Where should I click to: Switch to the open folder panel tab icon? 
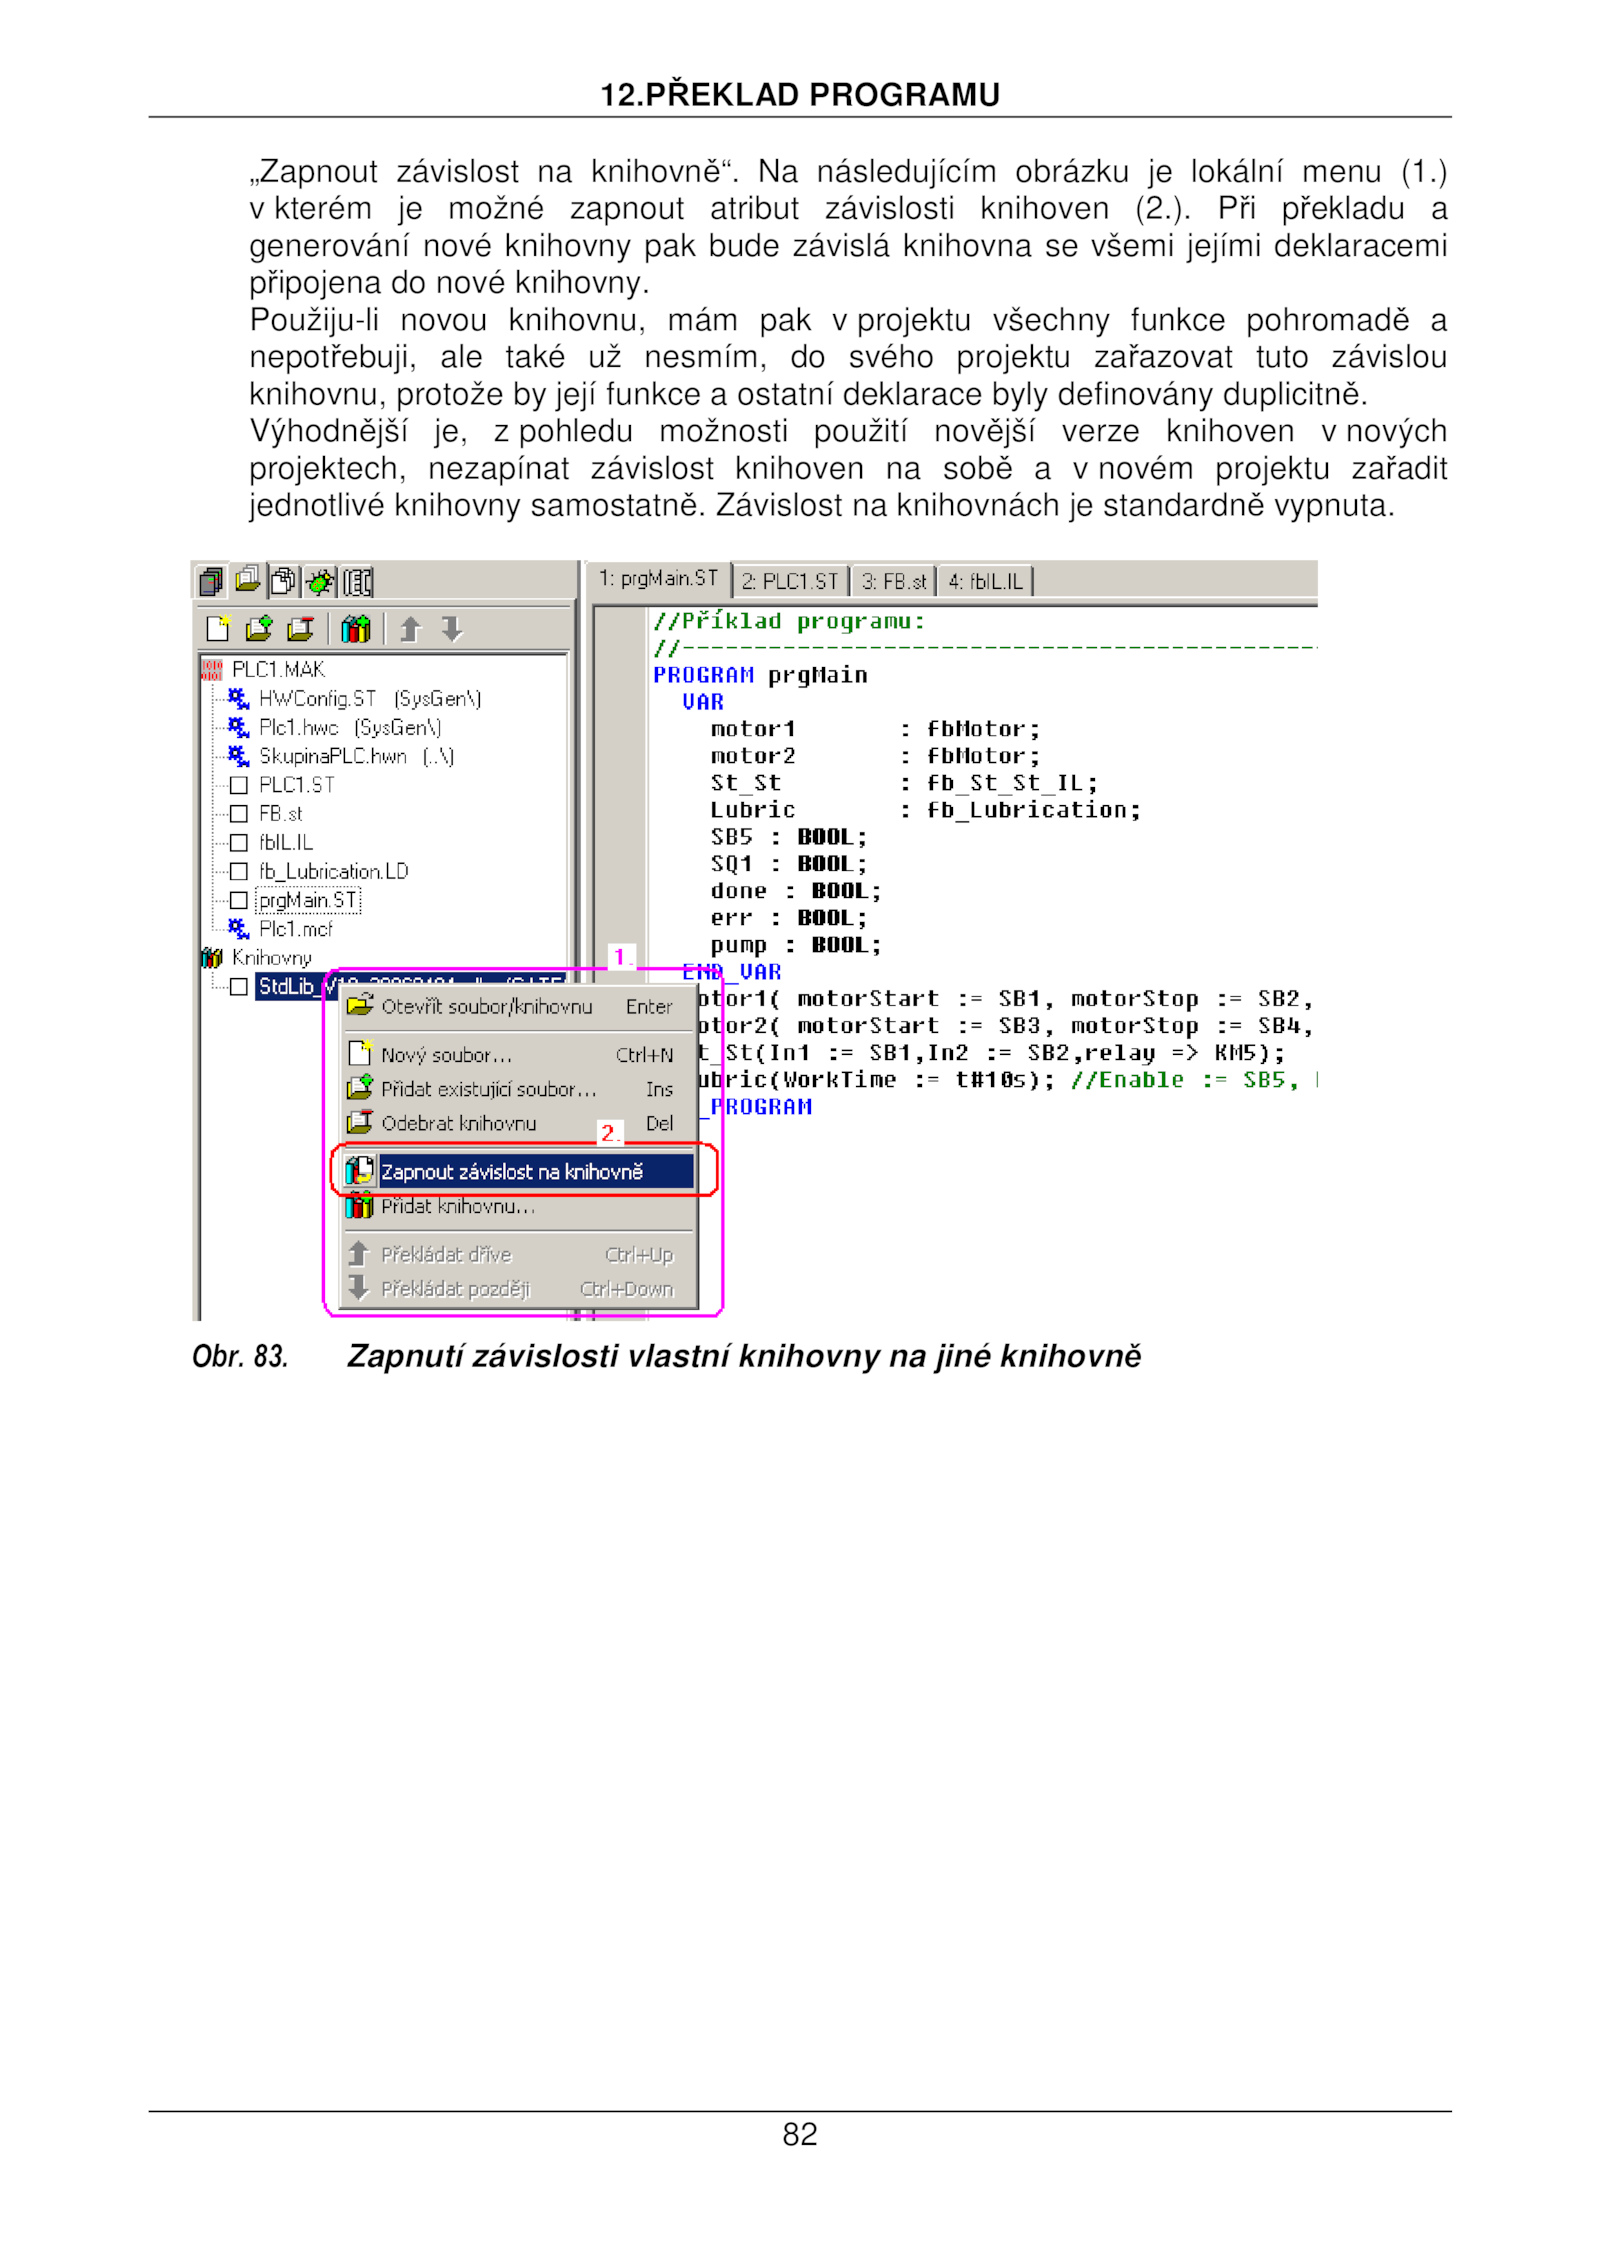pyautogui.click(x=247, y=579)
